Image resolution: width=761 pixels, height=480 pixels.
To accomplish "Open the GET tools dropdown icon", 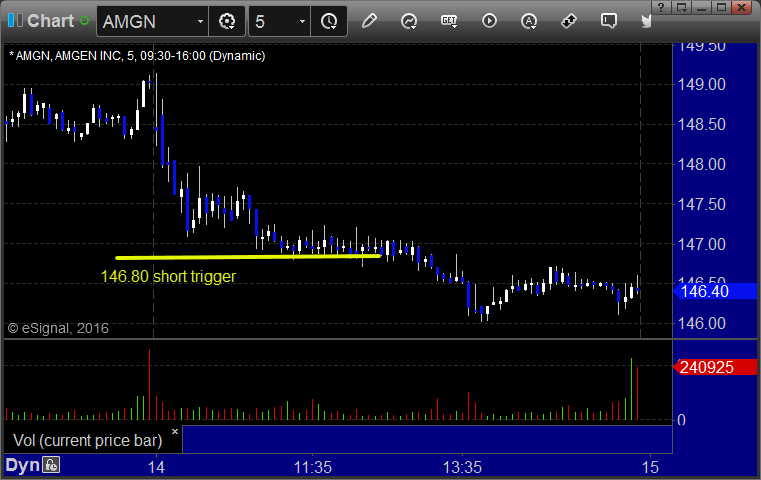I will [449, 21].
